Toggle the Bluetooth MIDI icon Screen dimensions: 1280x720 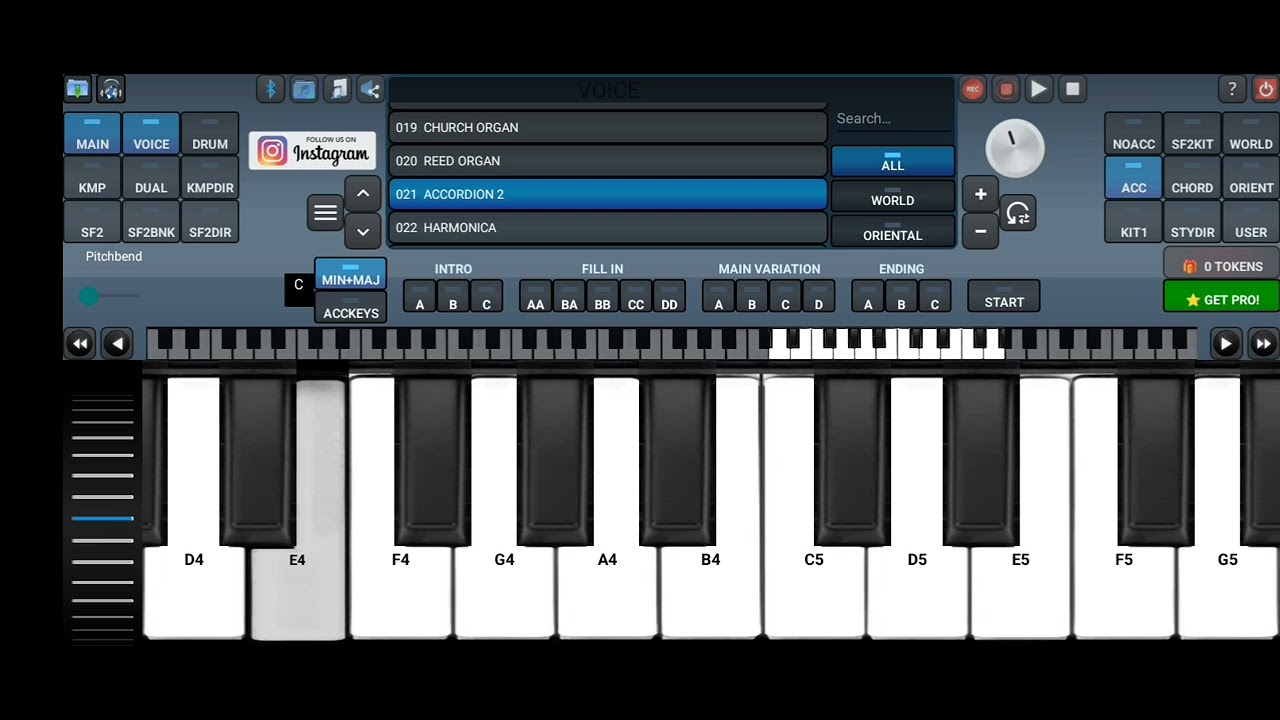(270, 89)
